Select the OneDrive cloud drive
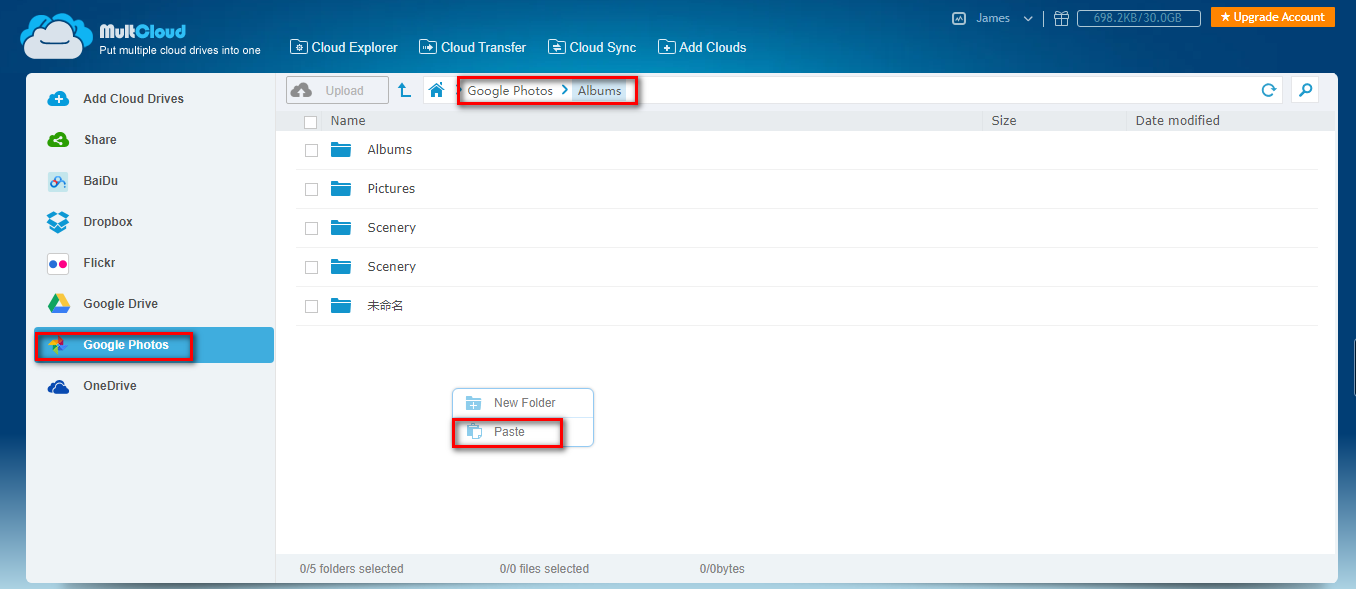The width and height of the screenshot is (1356, 589). point(154,386)
